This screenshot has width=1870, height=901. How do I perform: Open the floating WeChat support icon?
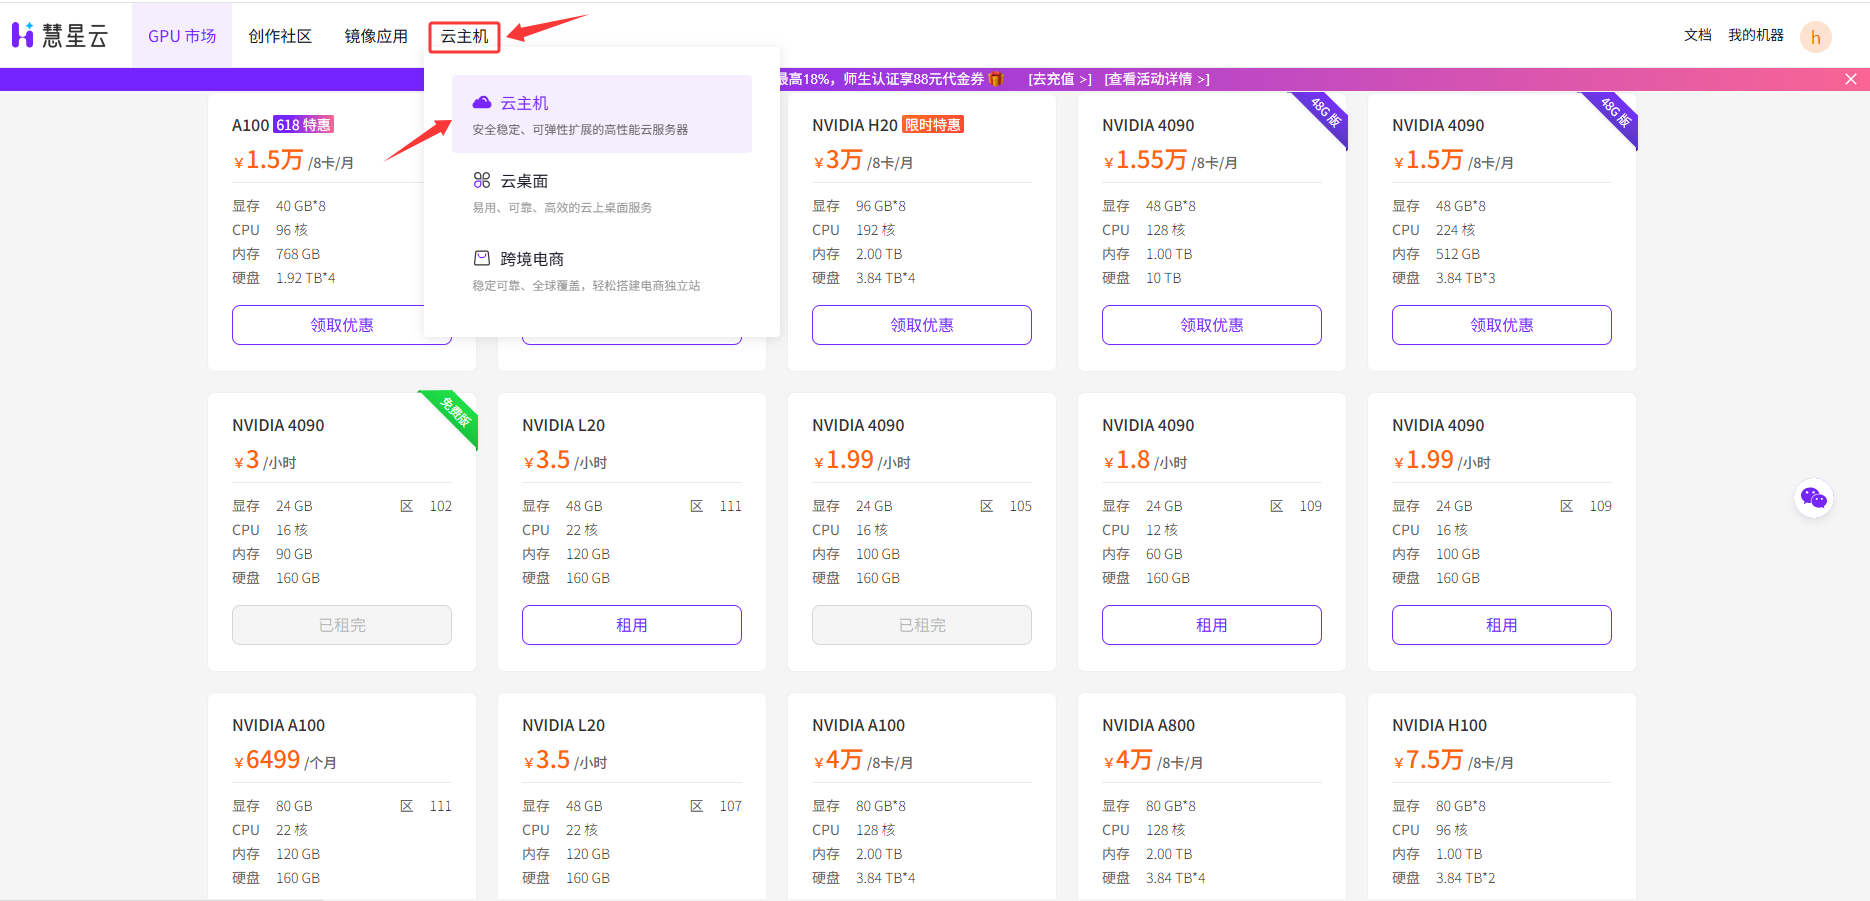(x=1813, y=497)
